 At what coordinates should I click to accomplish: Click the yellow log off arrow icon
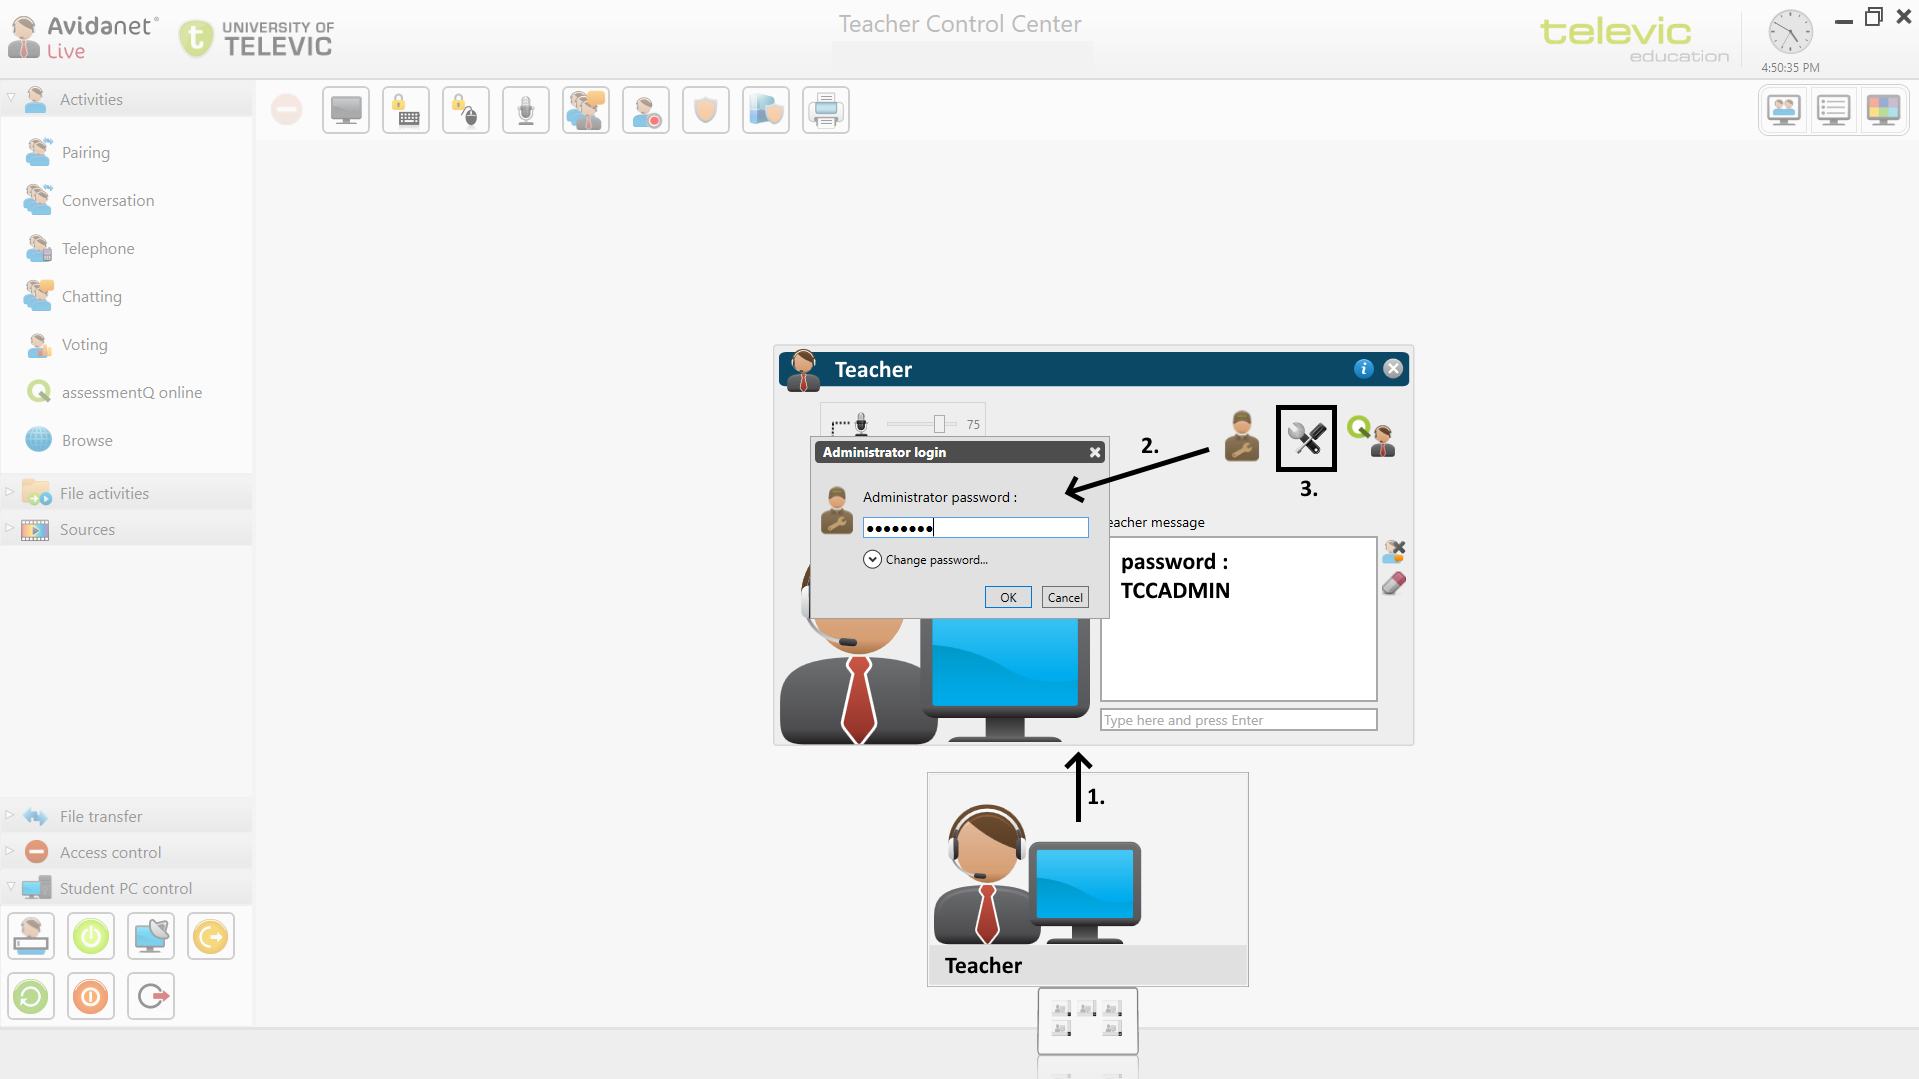(x=211, y=937)
